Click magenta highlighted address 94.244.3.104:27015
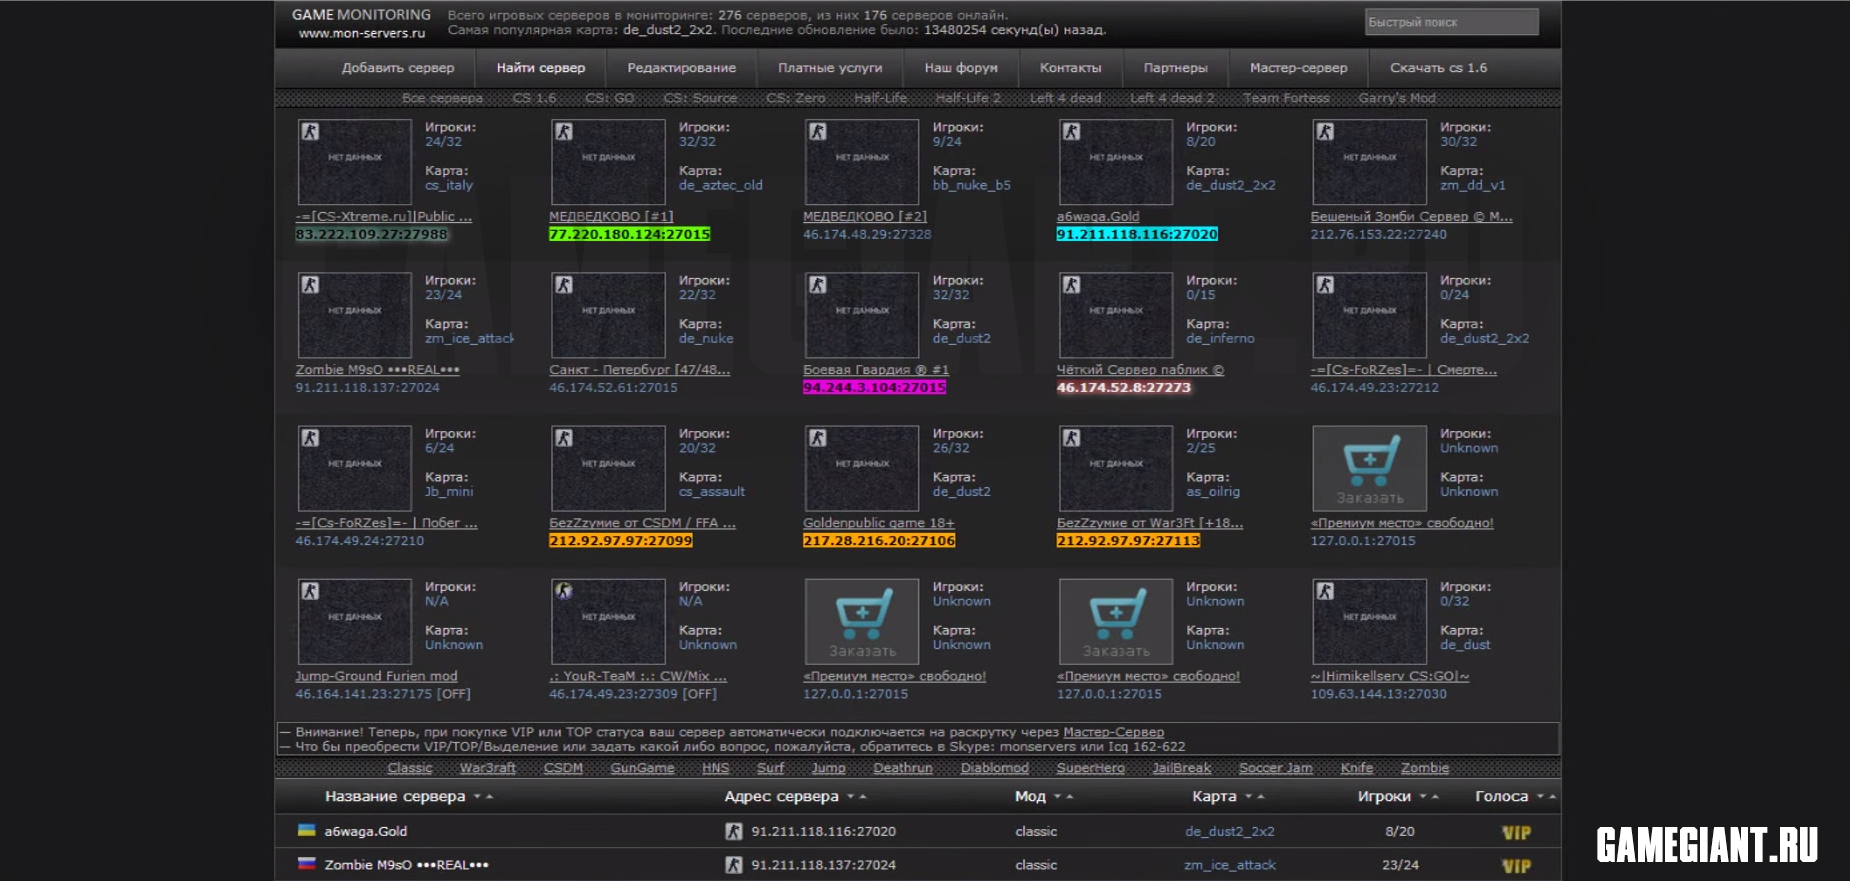Screen dimensions: 1850x881 pos(874,387)
